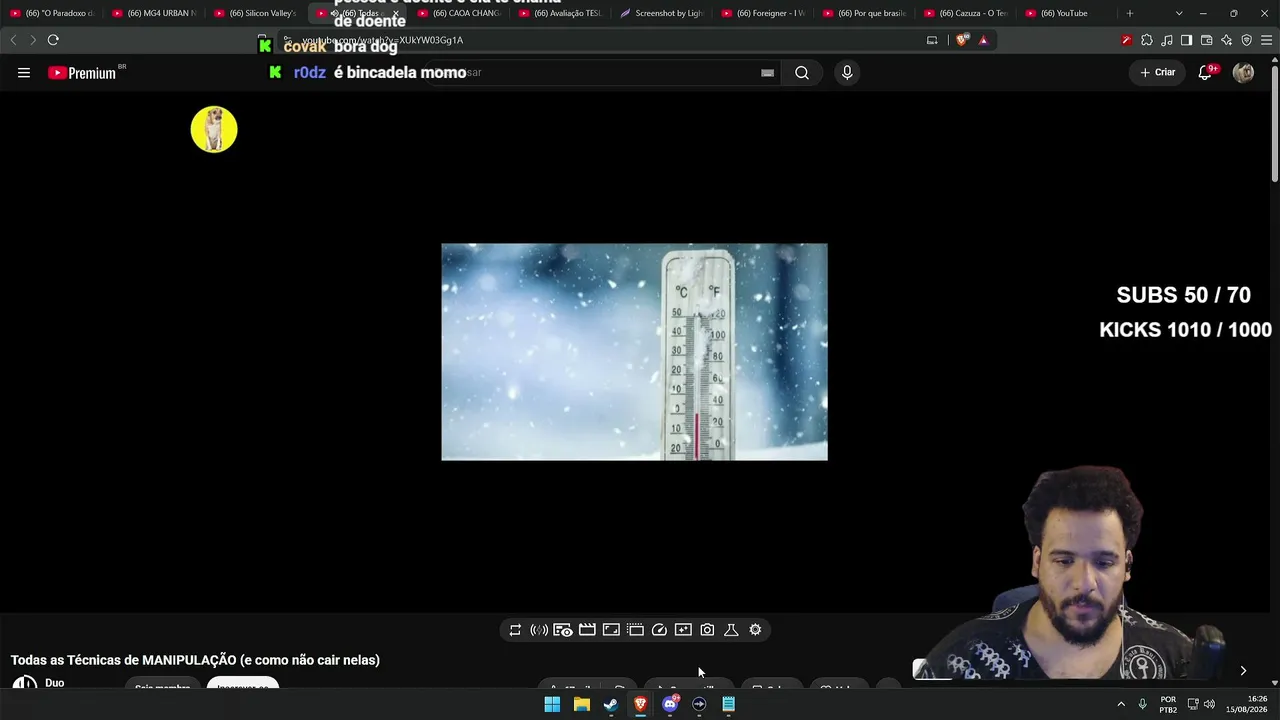Click the Brave Rewards triangle icon
Viewport: 1280px width, 720px height.
983,40
